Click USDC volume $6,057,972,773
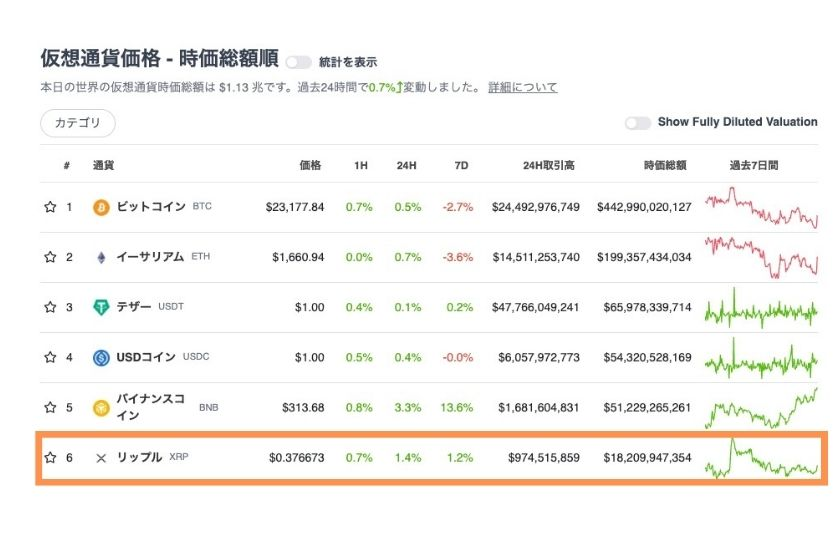840x560 pixels. click(539, 357)
